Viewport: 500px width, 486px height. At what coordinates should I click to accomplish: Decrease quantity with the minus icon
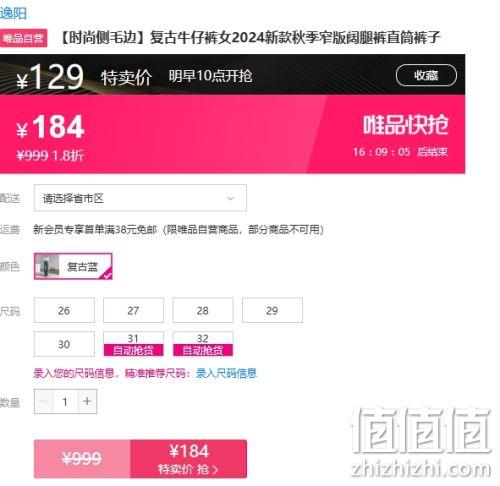[43, 401]
